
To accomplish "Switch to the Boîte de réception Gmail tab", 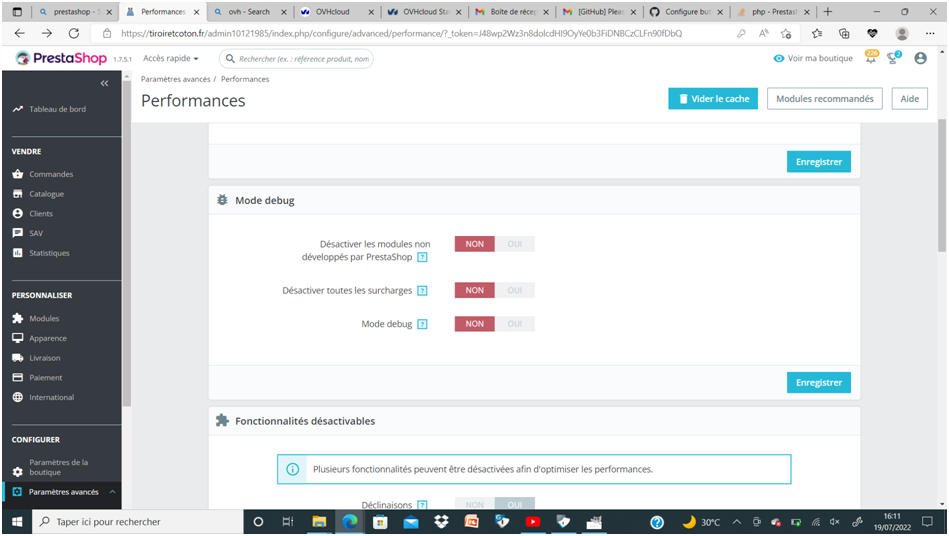I will pos(512,11).
